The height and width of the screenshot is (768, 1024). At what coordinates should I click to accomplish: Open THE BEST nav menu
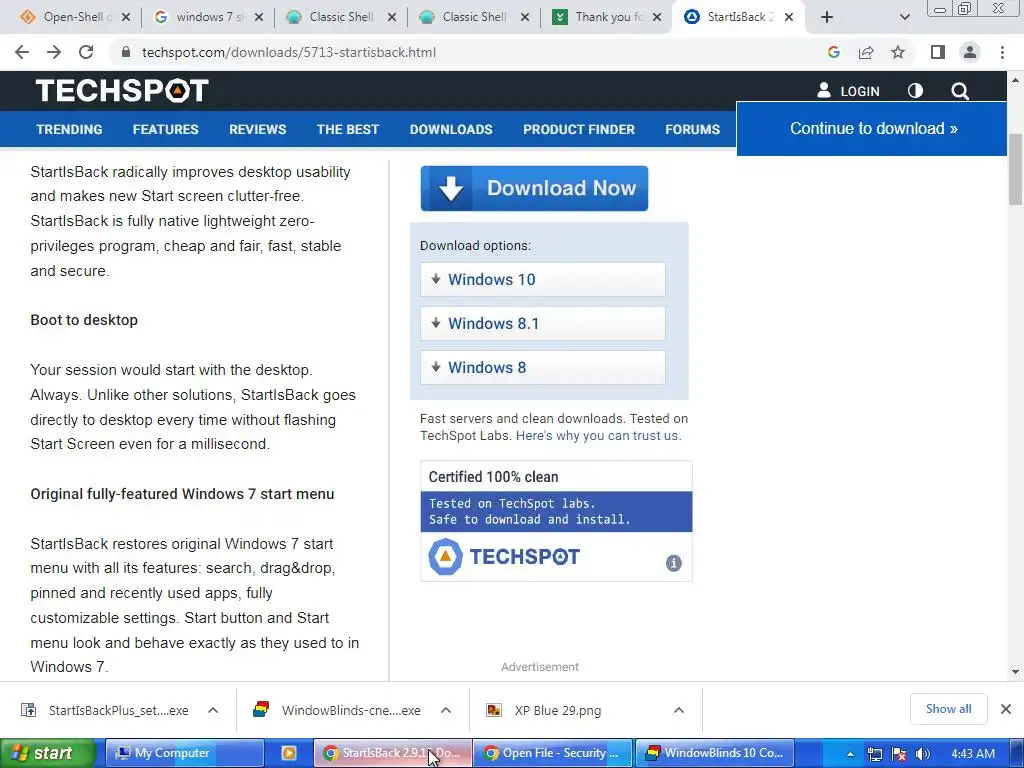(x=347, y=129)
